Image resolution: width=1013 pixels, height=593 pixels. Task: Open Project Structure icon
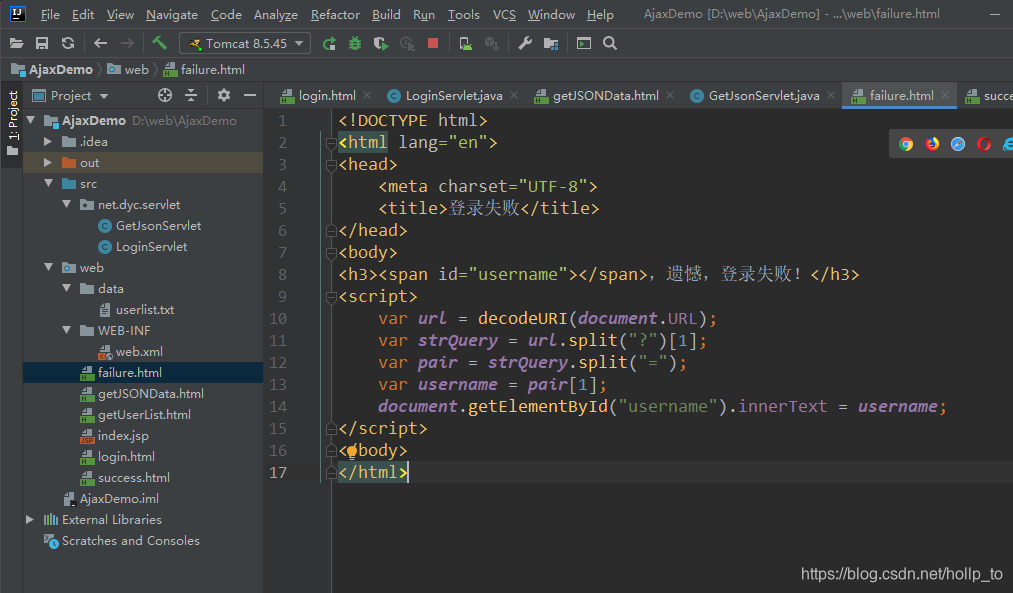click(550, 43)
